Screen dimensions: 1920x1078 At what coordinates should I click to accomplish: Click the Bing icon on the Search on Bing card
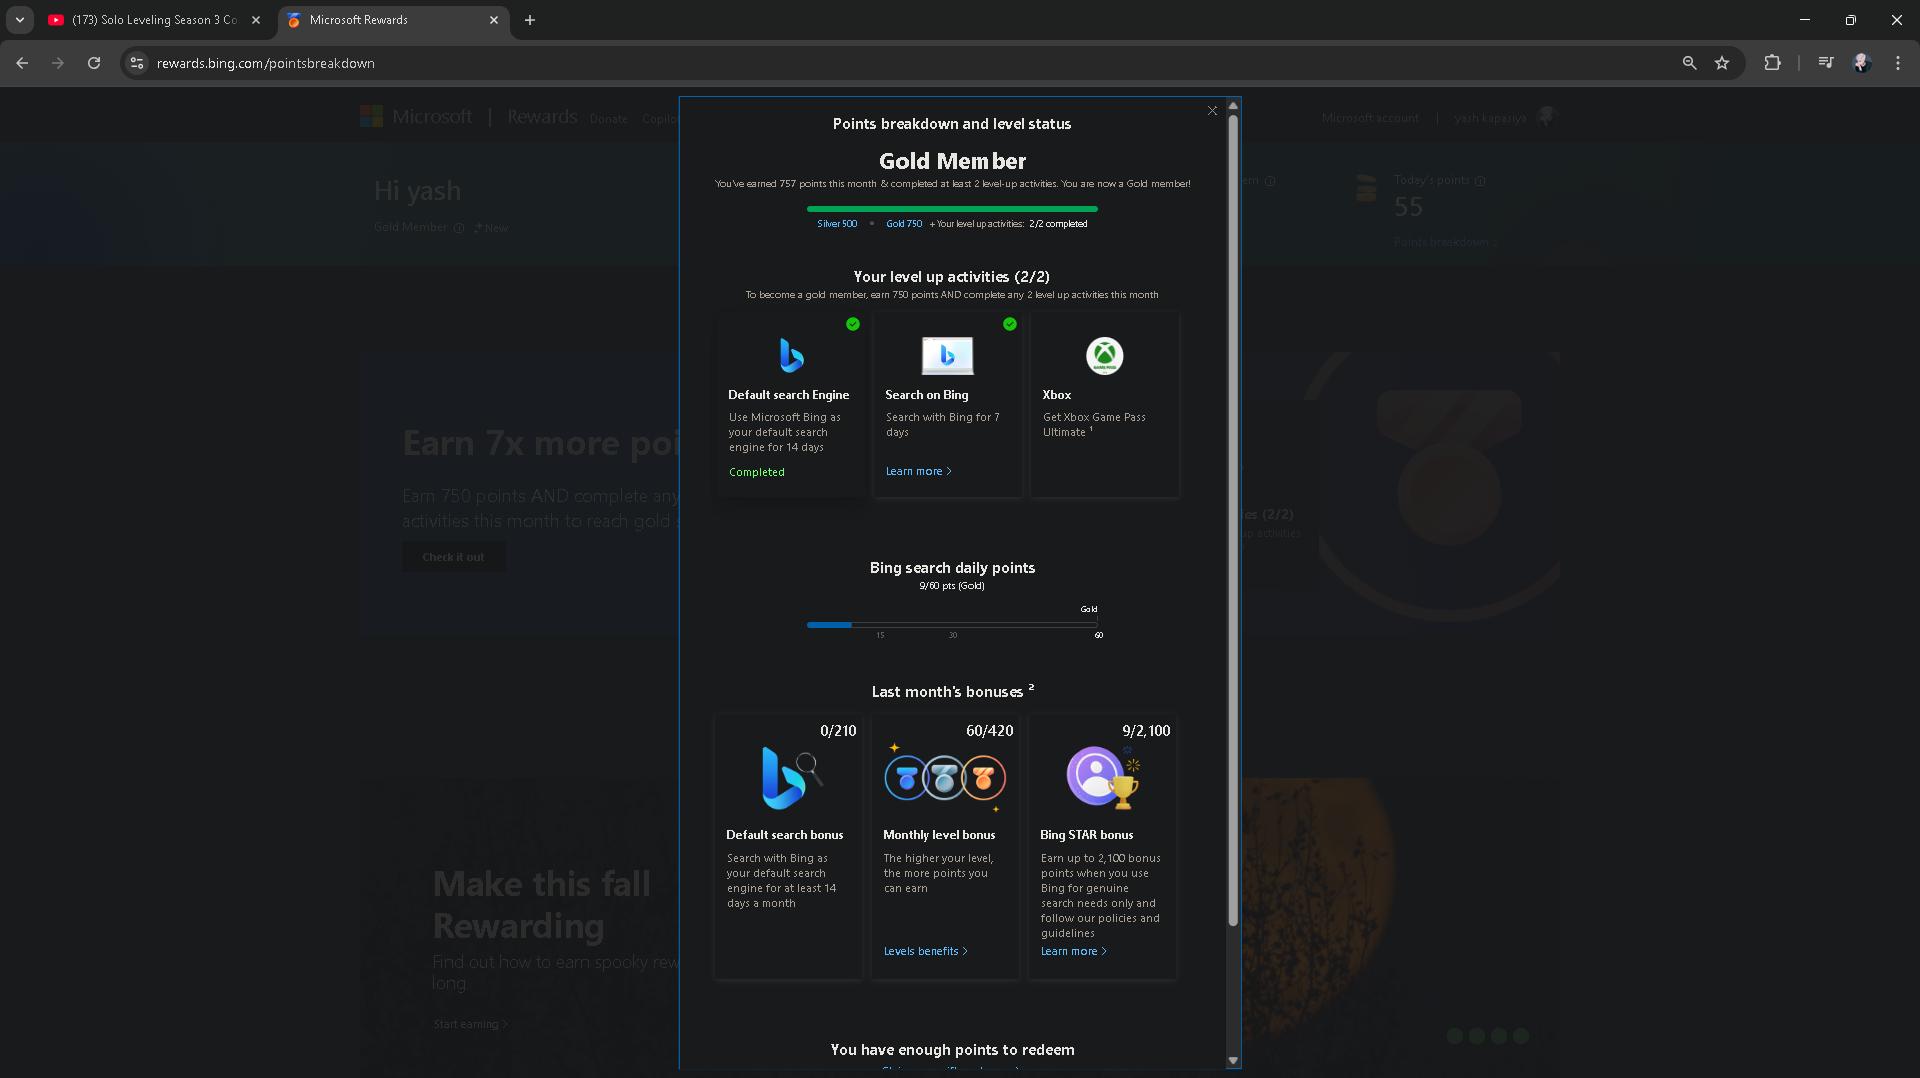947,356
